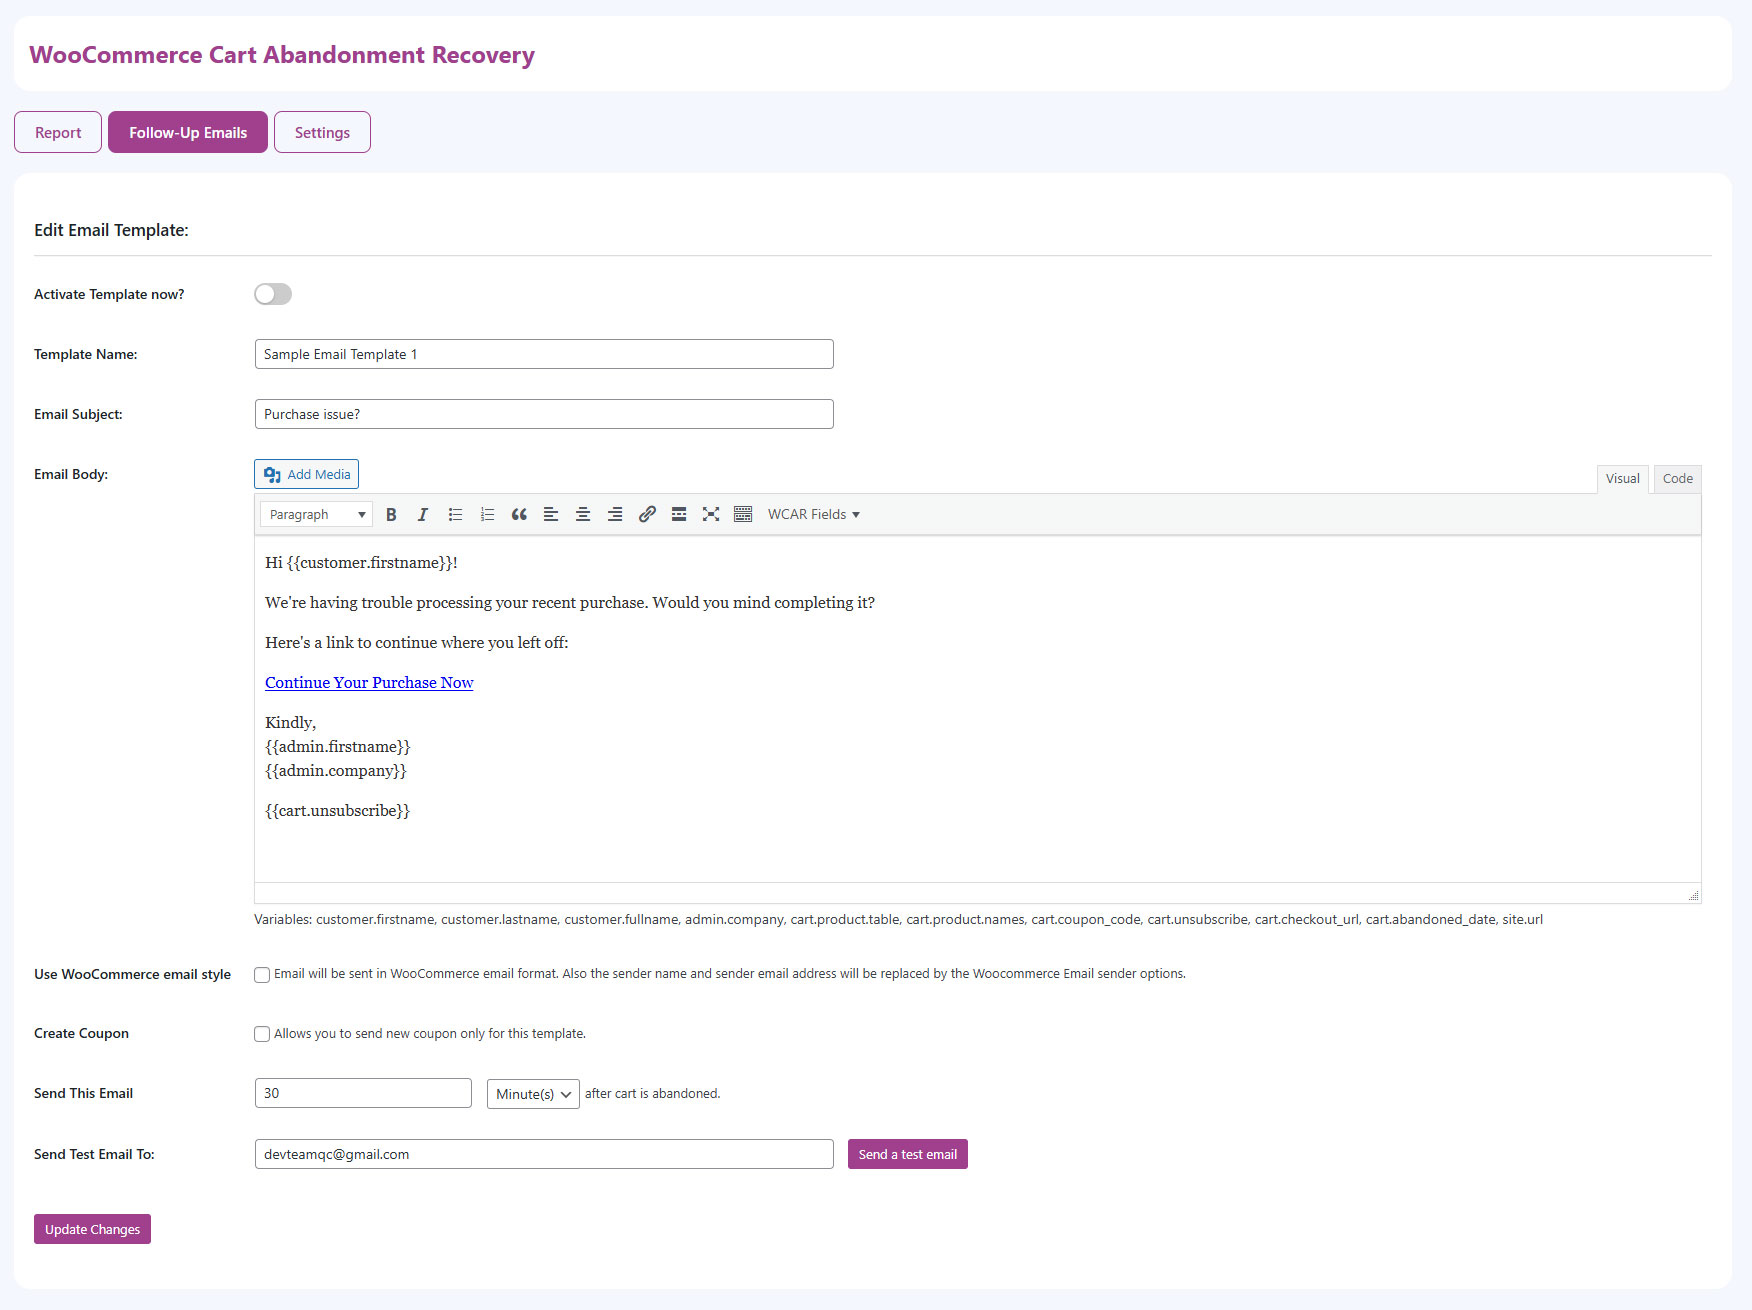The width and height of the screenshot is (1752, 1310).
Task: Click the insert link icon
Action: pos(647,514)
